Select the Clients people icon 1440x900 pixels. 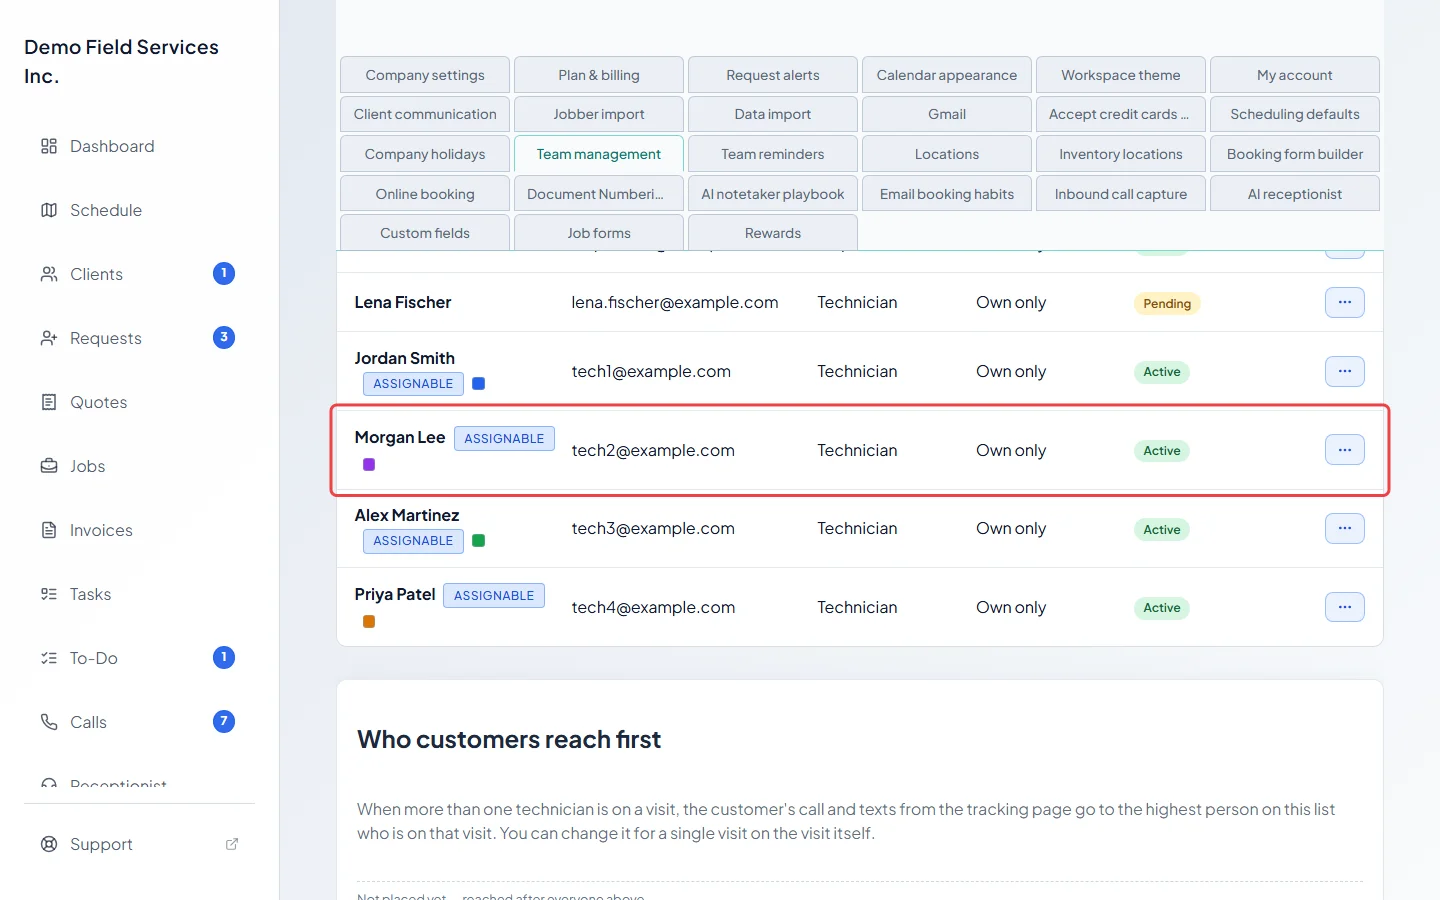[49, 274]
